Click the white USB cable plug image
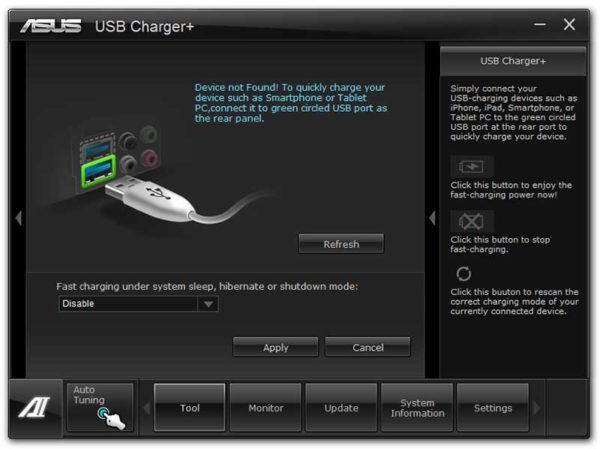This screenshot has height=449, width=600. click(151, 197)
